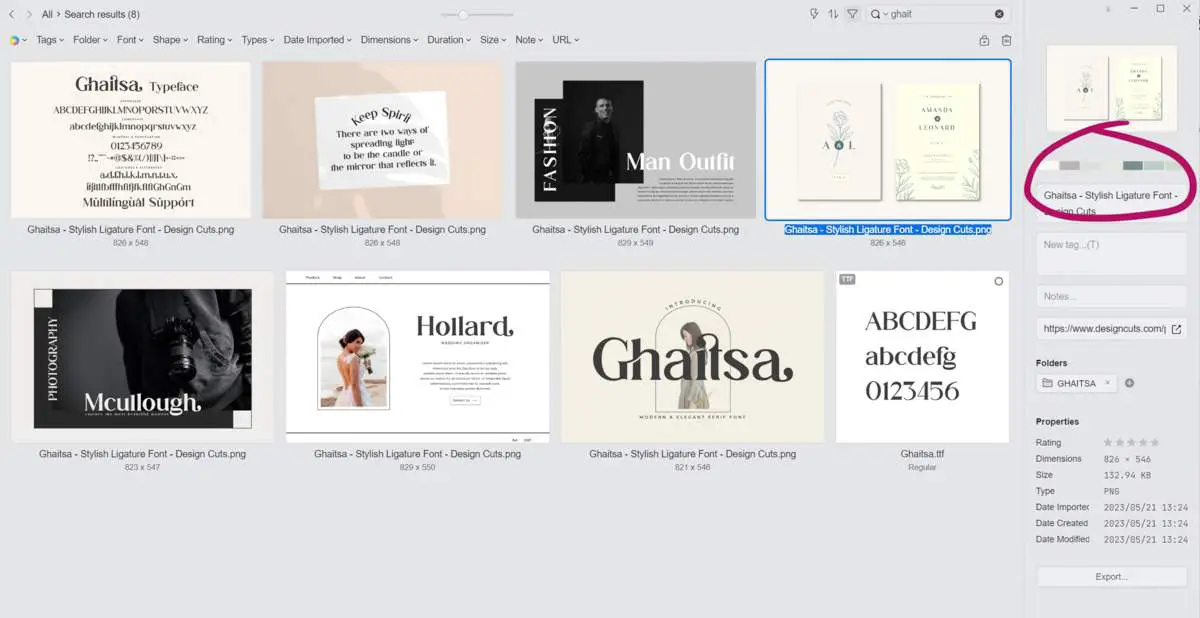Expand the Rating filter dropdown
The height and width of the screenshot is (618, 1200).
coord(214,40)
